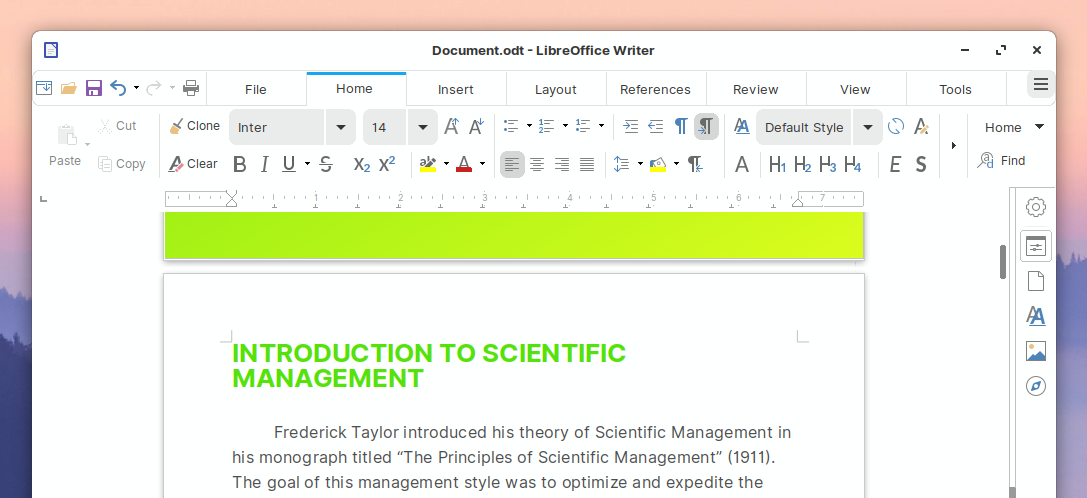Click the Clone formatting paintbrush
The image size is (1087, 498).
pos(194,126)
